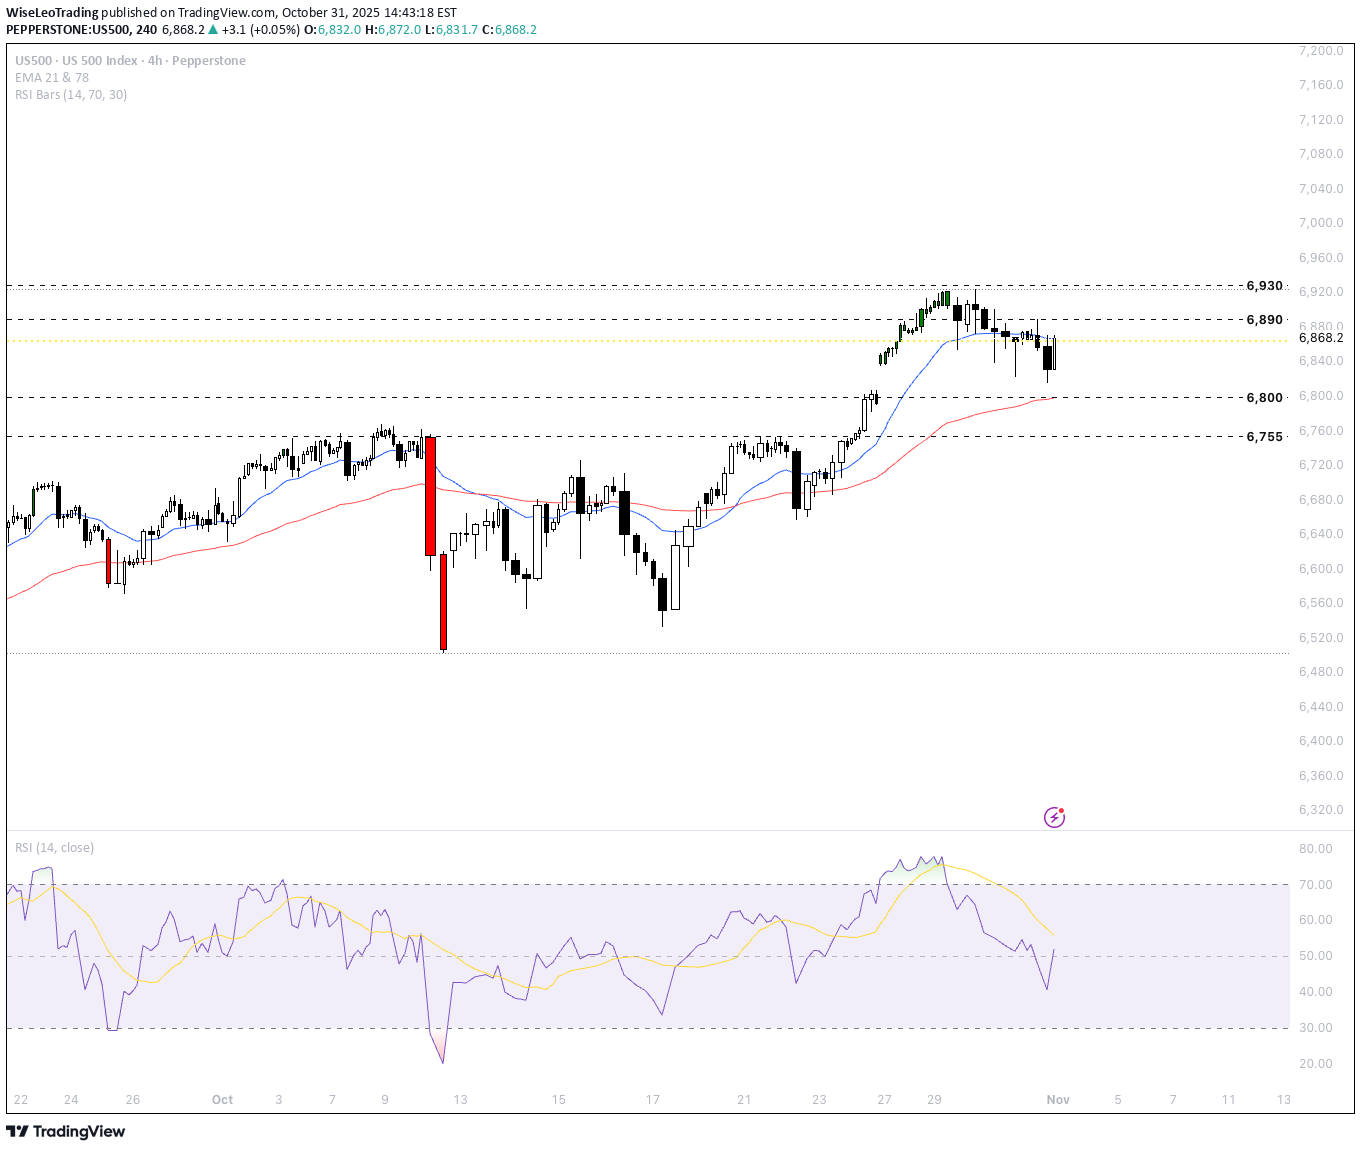The width and height of the screenshot is (1361, 1150).
Task: Click the 7,200.0 price scale label
Action: 1320,51
